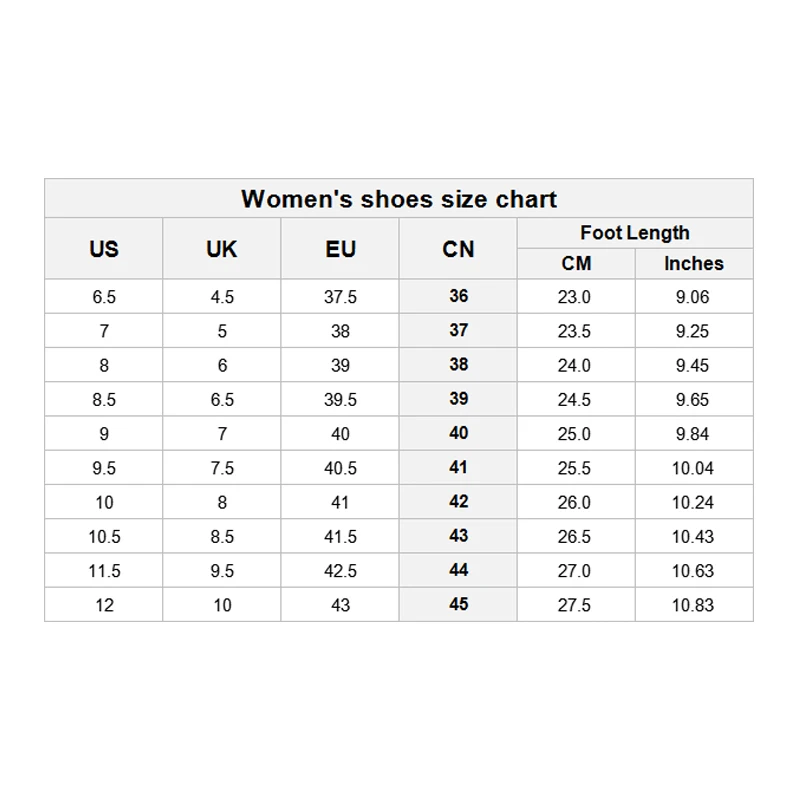Click US size 11.5 cell
The image size is (800, 800).
pyautogui.click(x=104, y=571)
